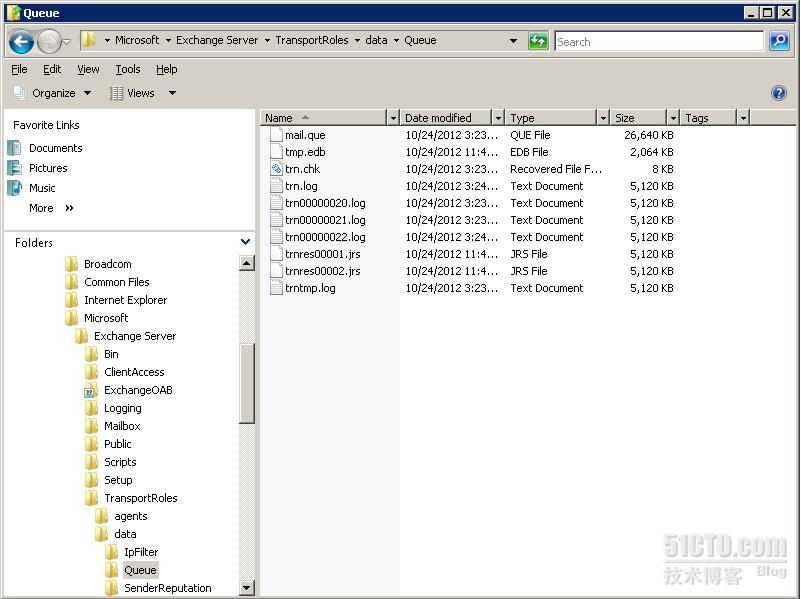Click the folder tree scroll up arrow

point(247,263)
